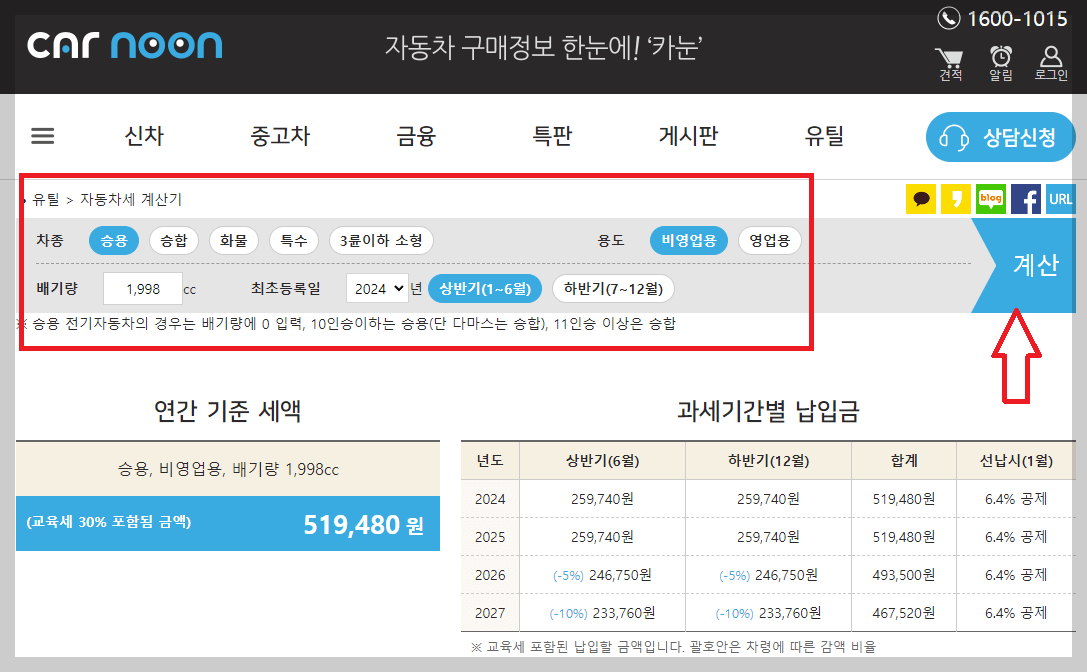Share the page via the KakaoTalk icon
The image size is (1087, 672).
(x=921, y=199)
